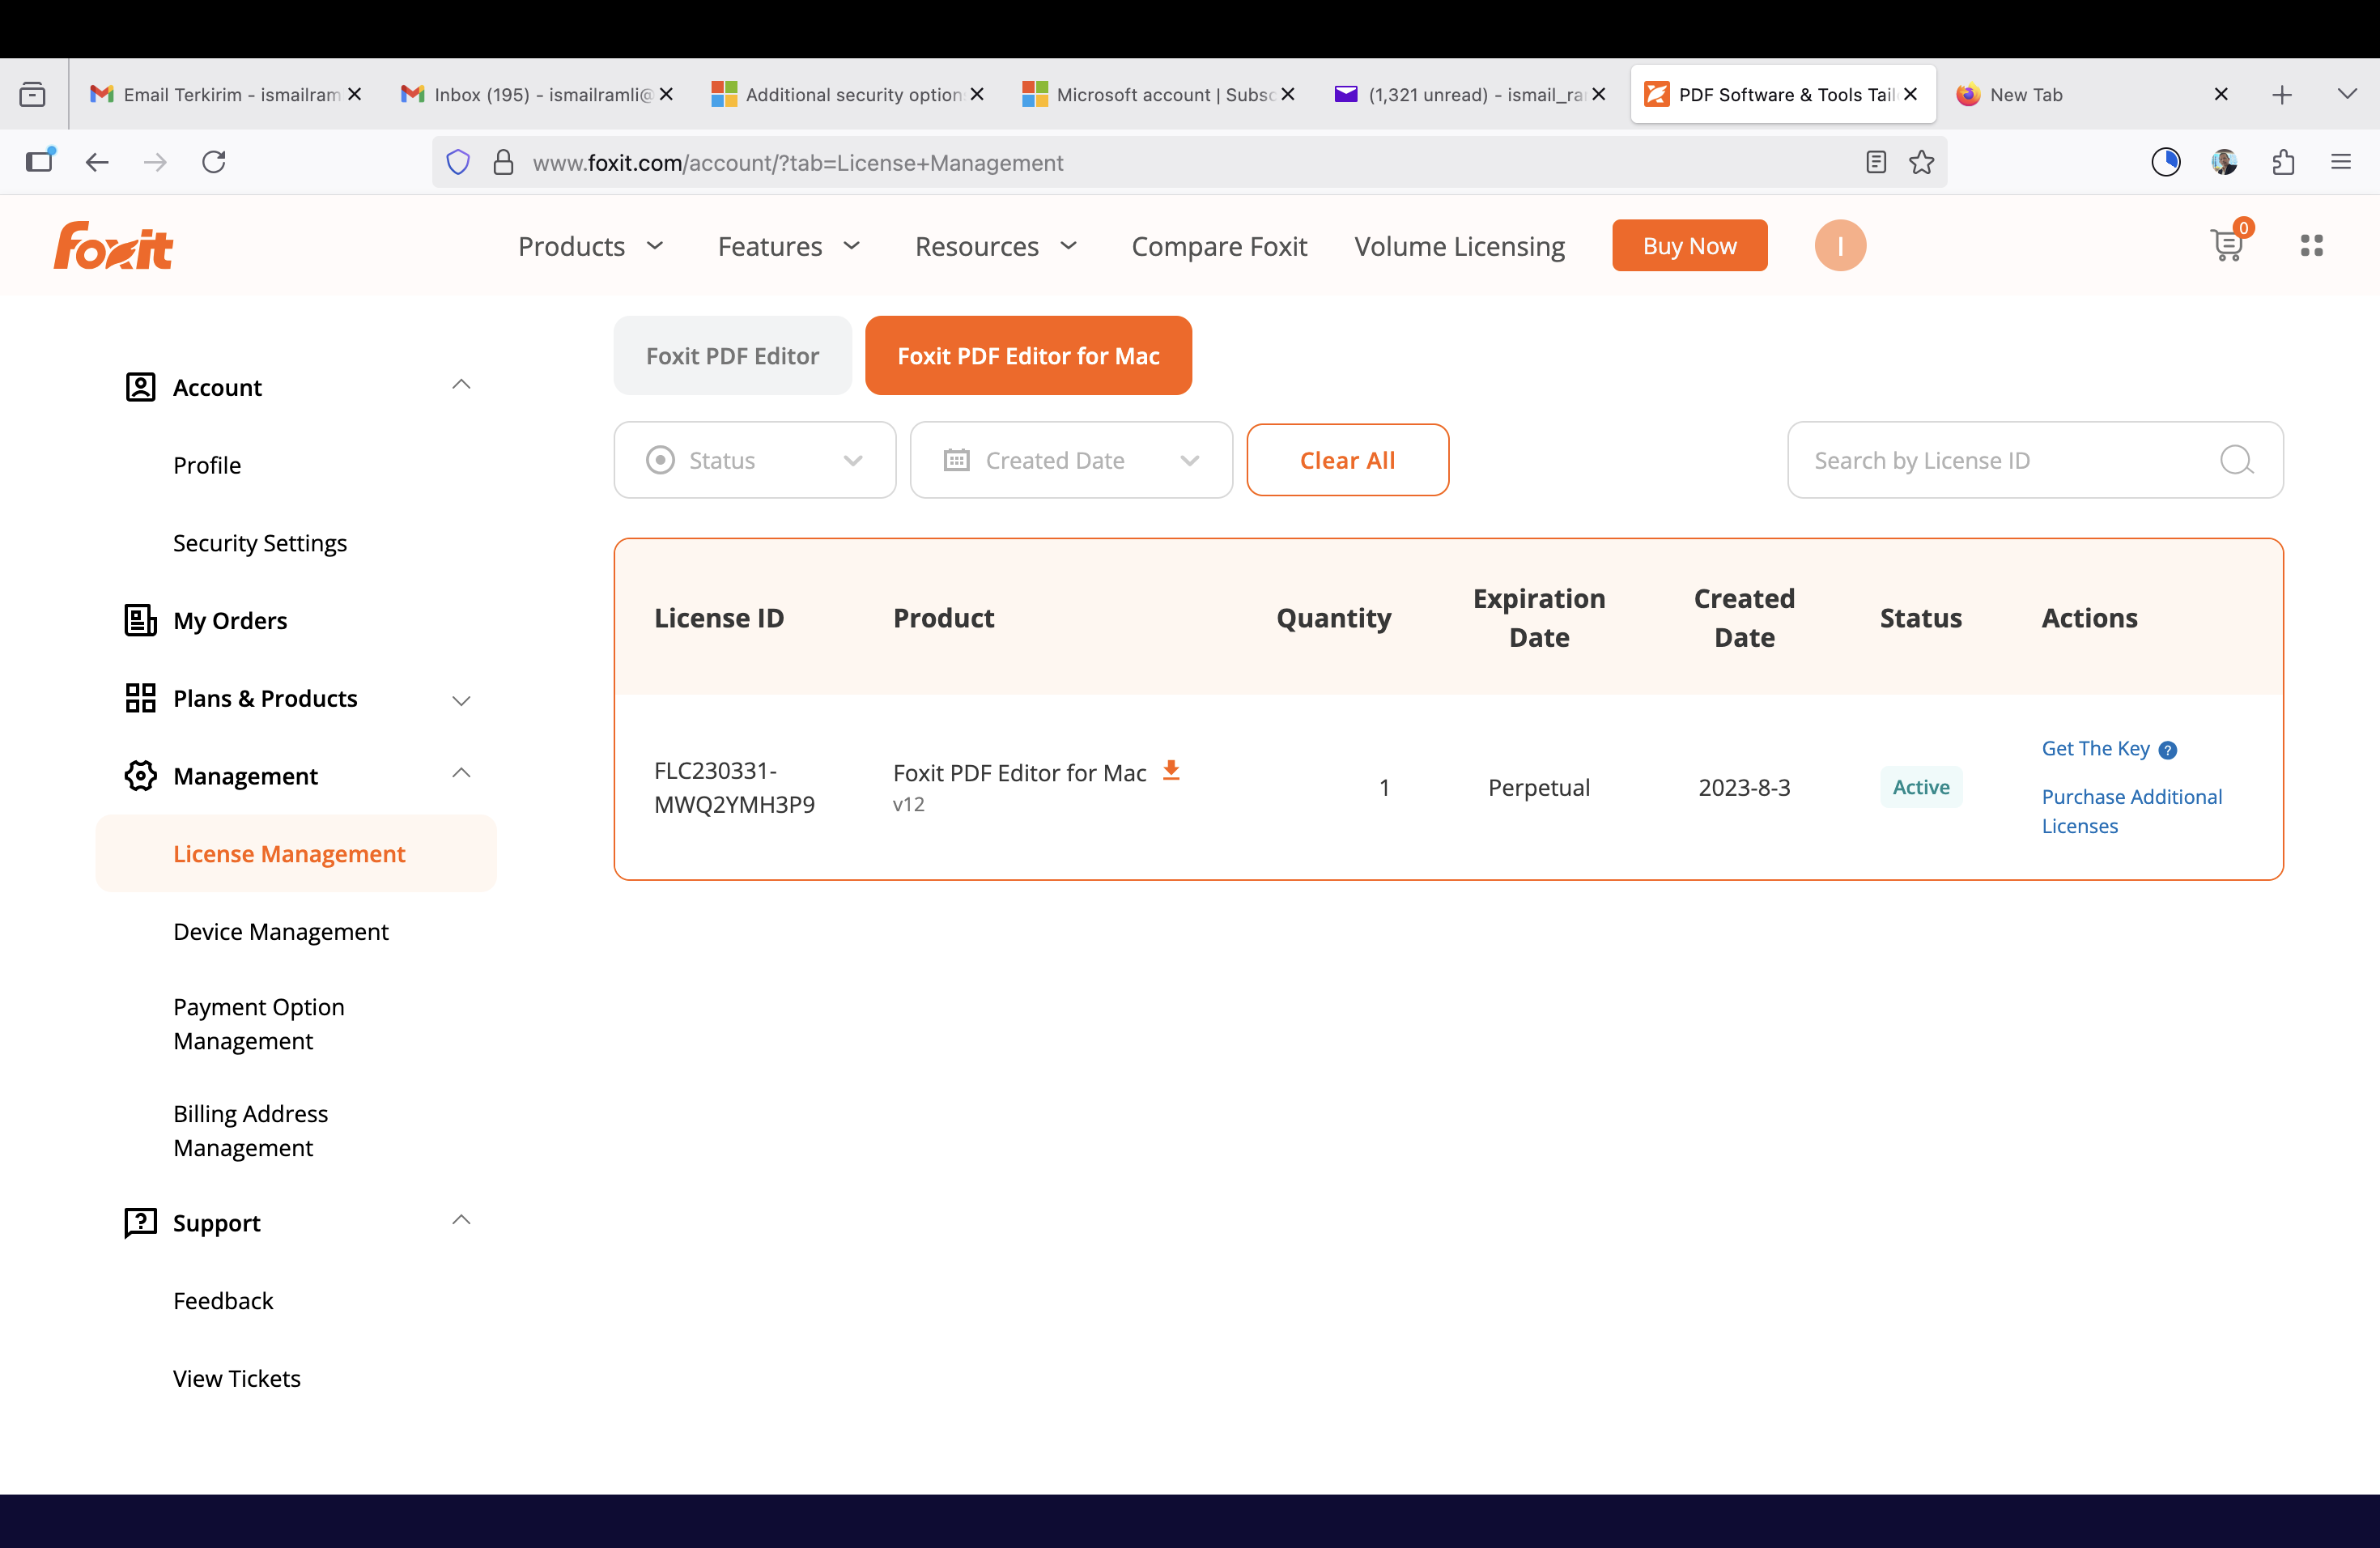The image size is (2380, 1548).
Task: Click the Search by License ID field
Action: pos(2000,460)
